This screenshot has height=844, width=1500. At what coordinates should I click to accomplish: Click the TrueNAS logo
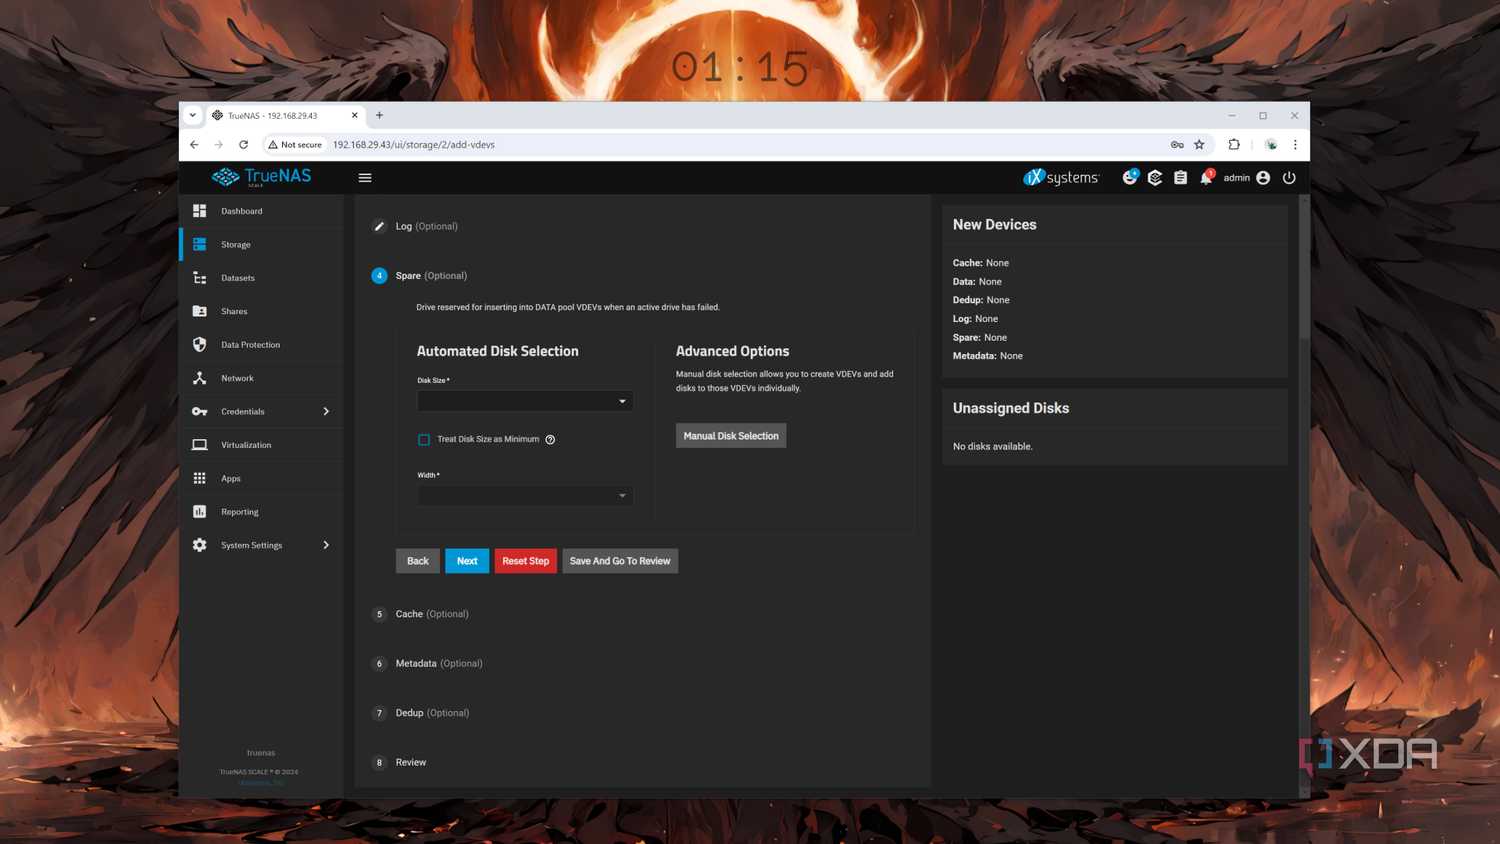click(261, 177)
